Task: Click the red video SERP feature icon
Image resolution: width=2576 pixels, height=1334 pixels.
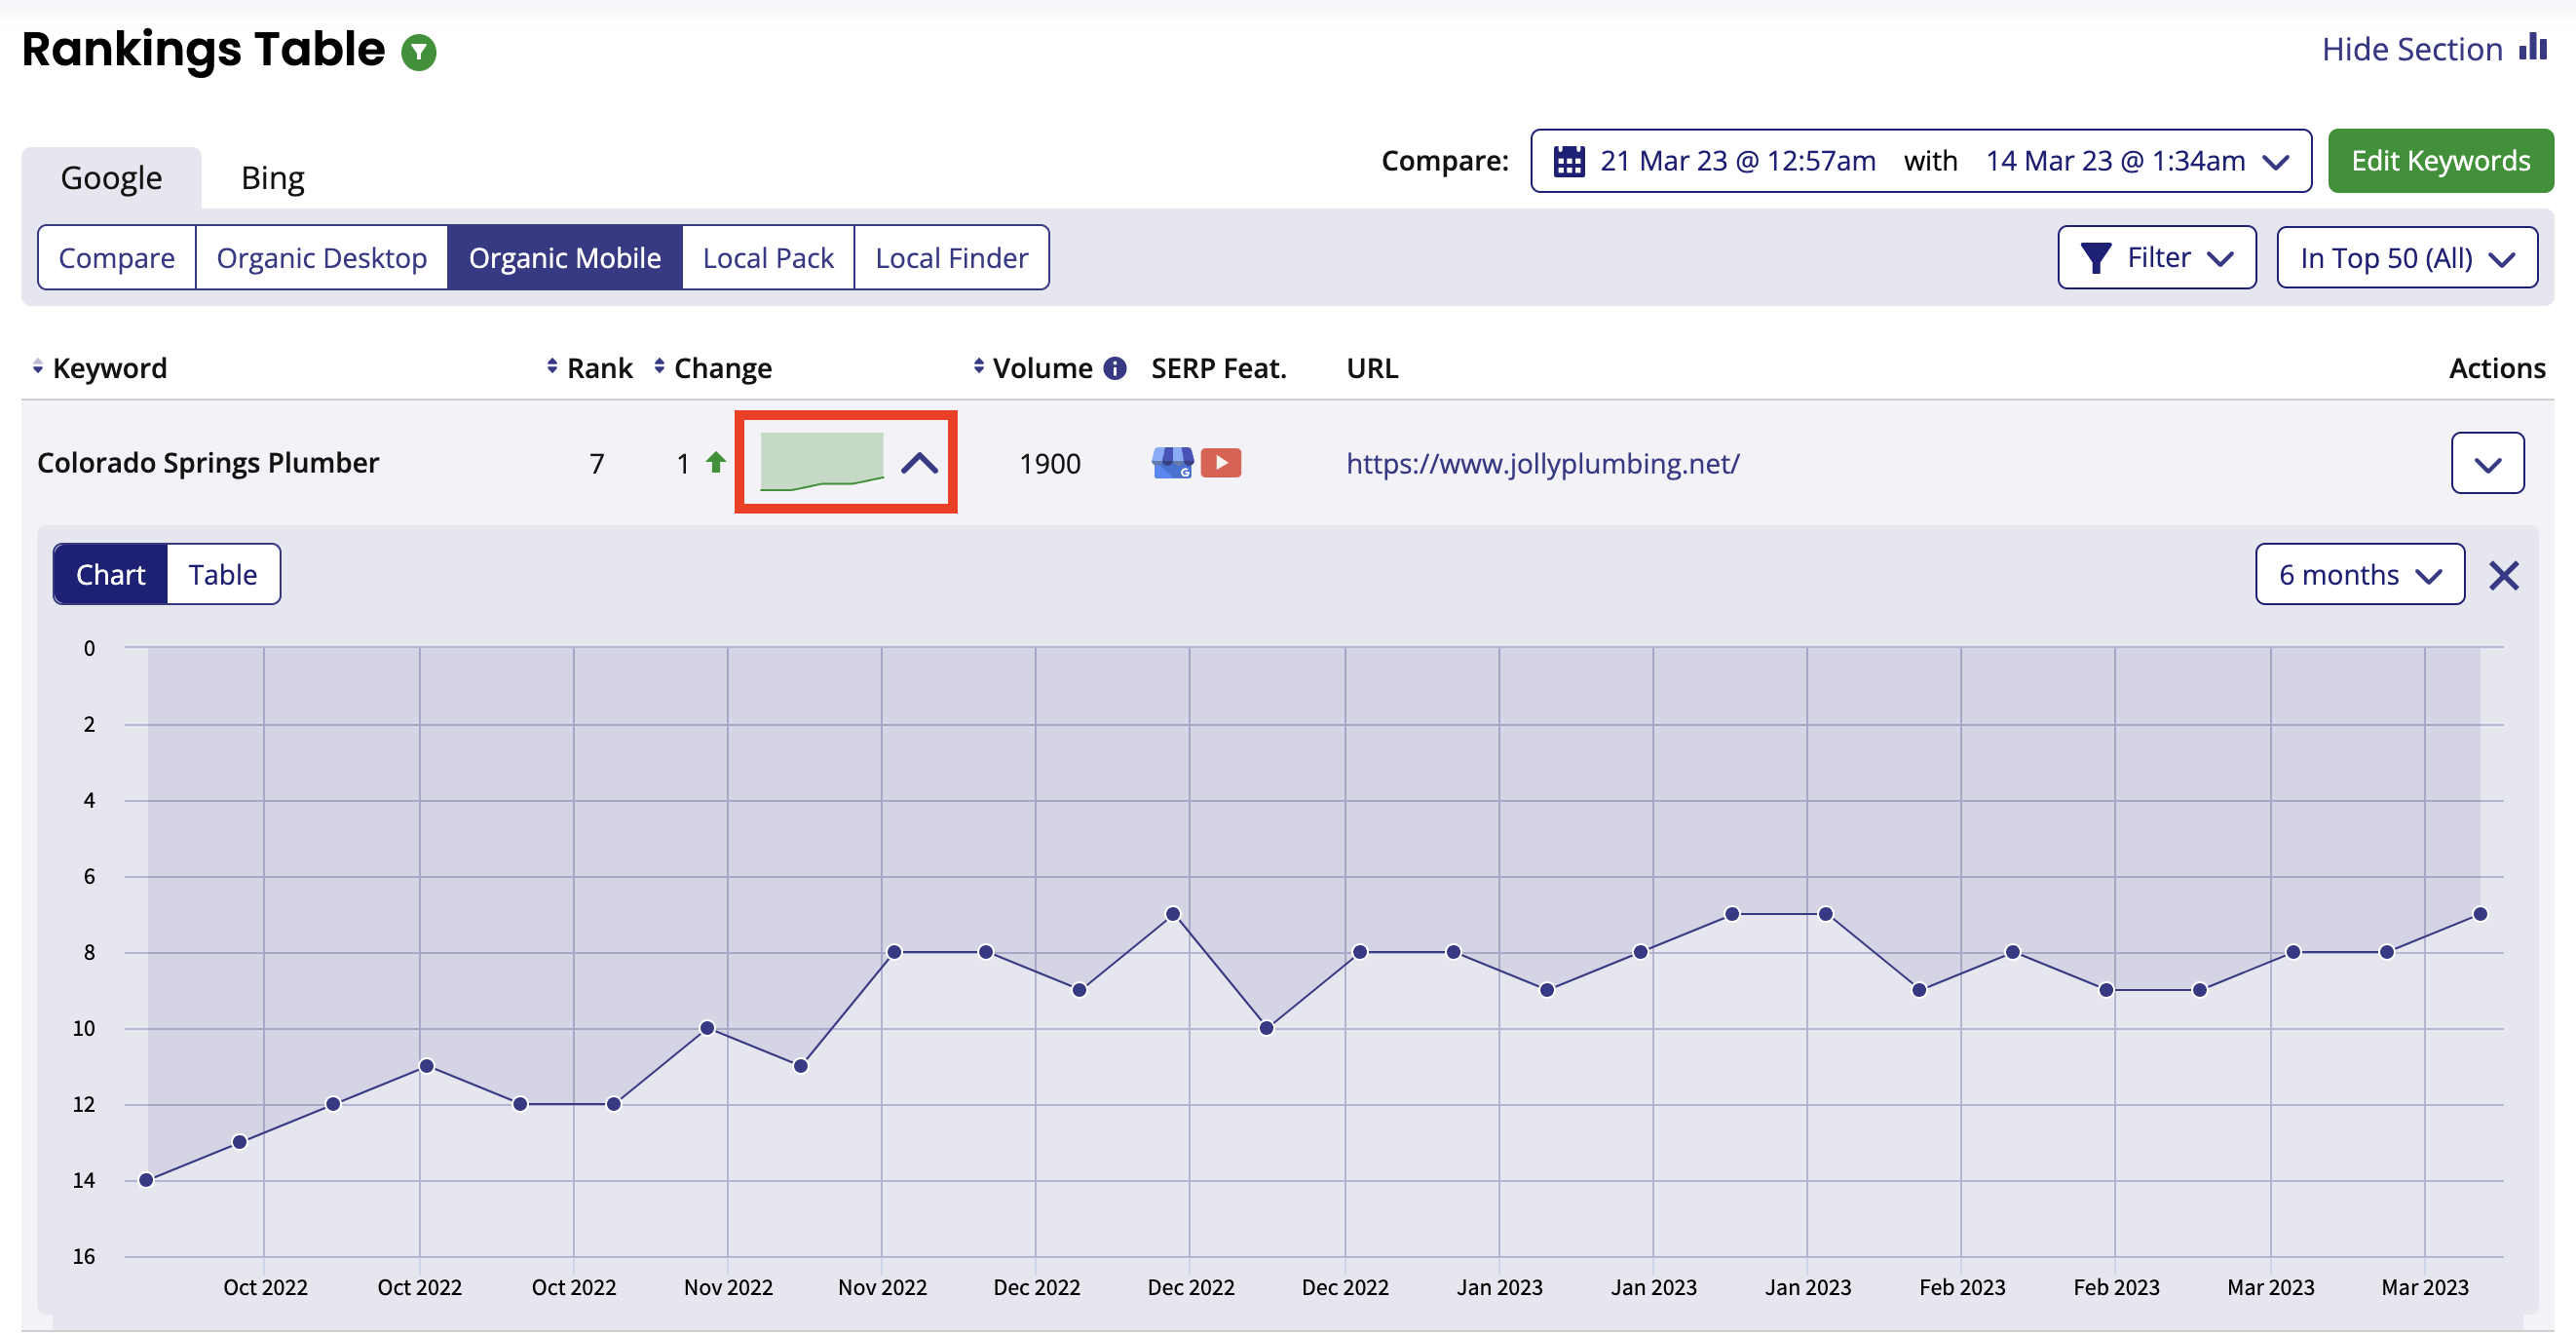Action: [x=1220, y=463]
